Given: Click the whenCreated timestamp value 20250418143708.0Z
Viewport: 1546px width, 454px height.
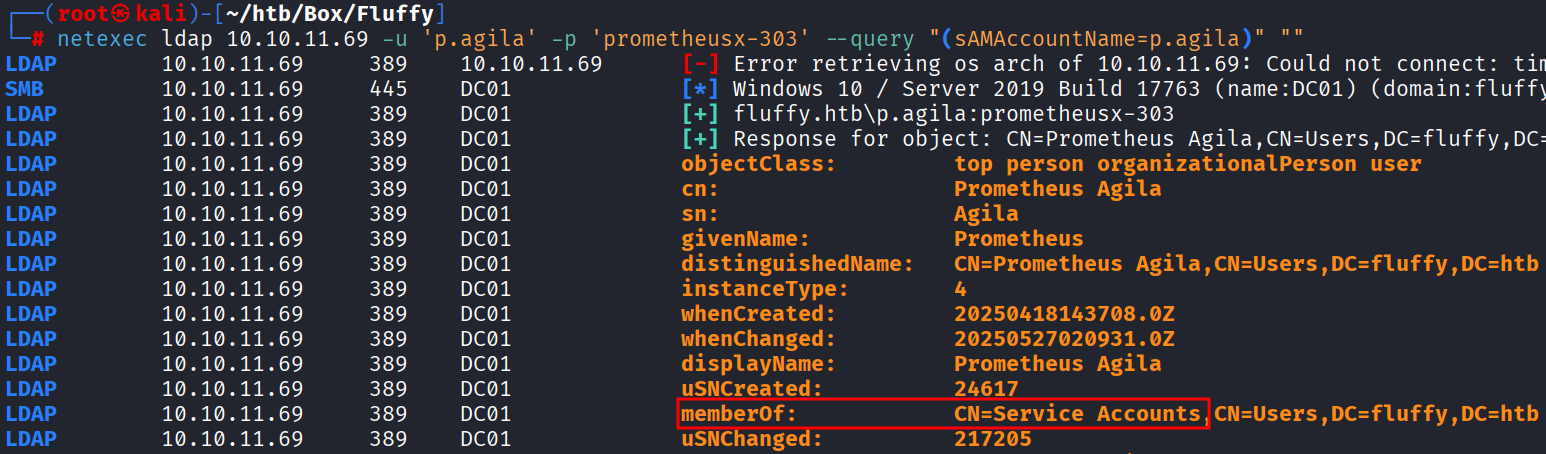Looking at the screenshot, I should pyautogui.click(x=1064, y=314).
